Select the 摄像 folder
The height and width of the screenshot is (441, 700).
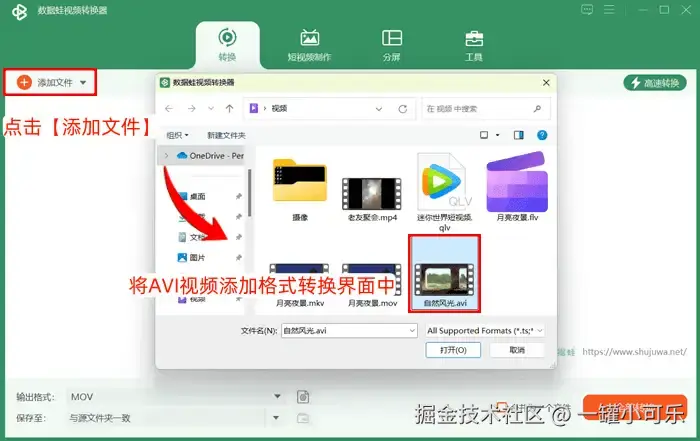[300, 190]
